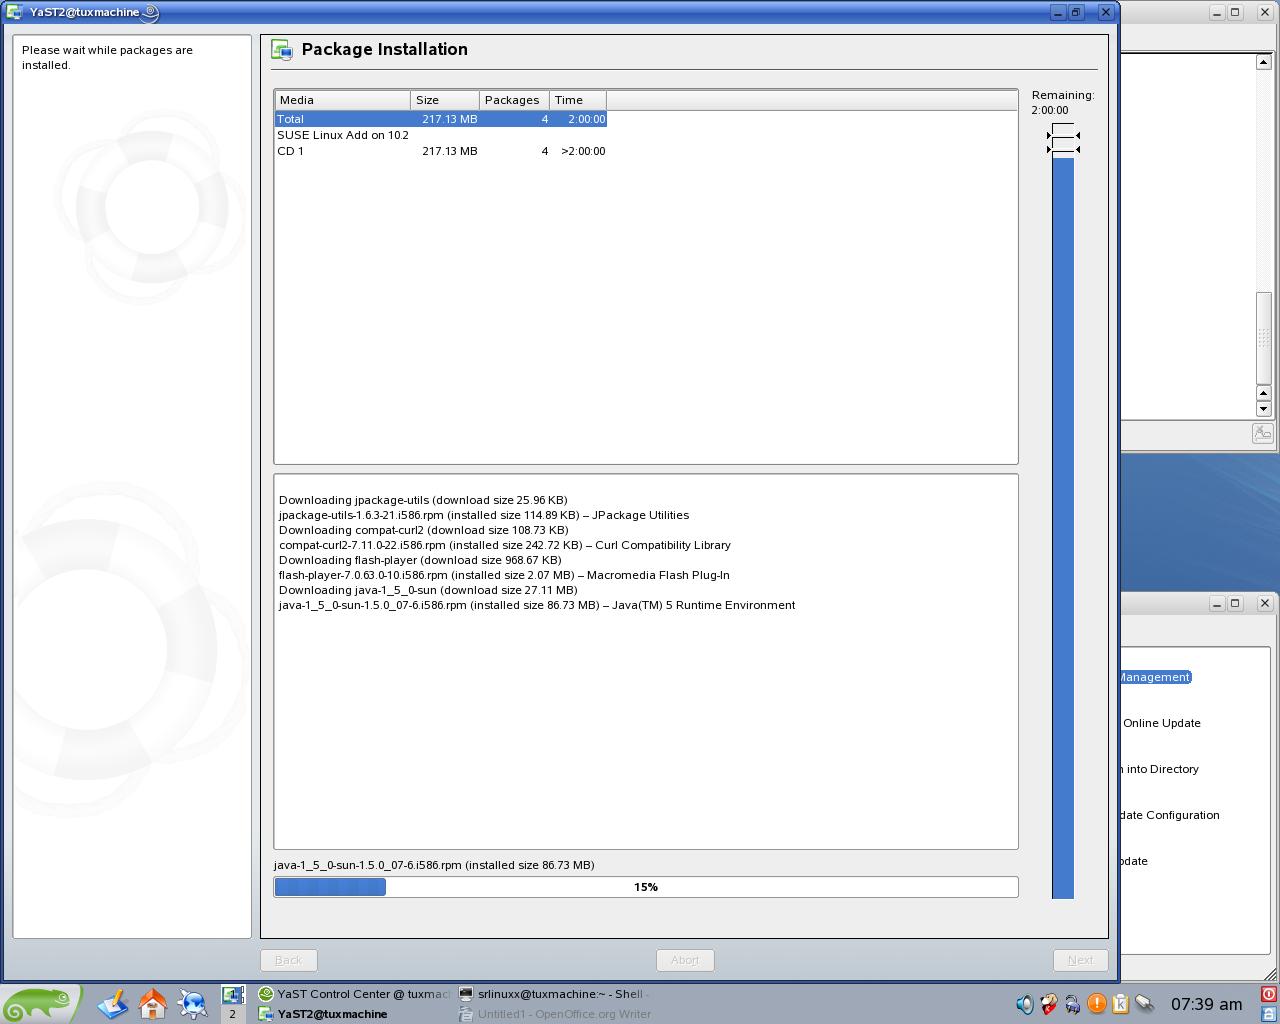Click scroll-up arrow at bottom of background scrollbar
1280x1024 pixels.
click(x=1263, y=393)
